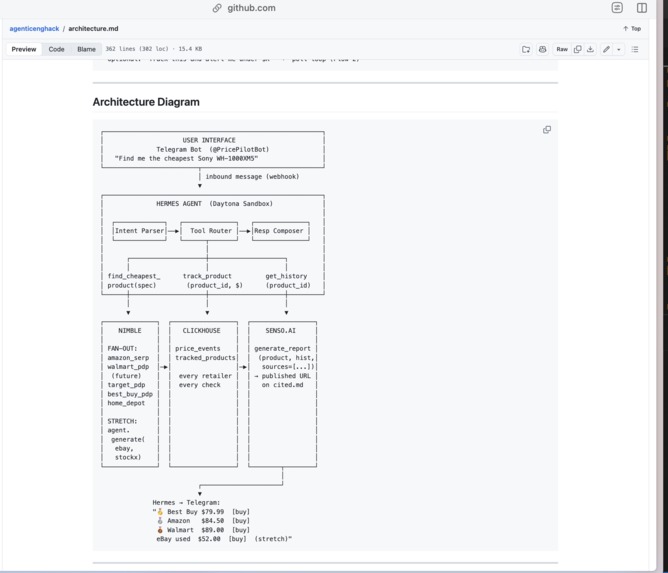
Task: Click the amazon_serp entry
Action: (x=128, y=358)
